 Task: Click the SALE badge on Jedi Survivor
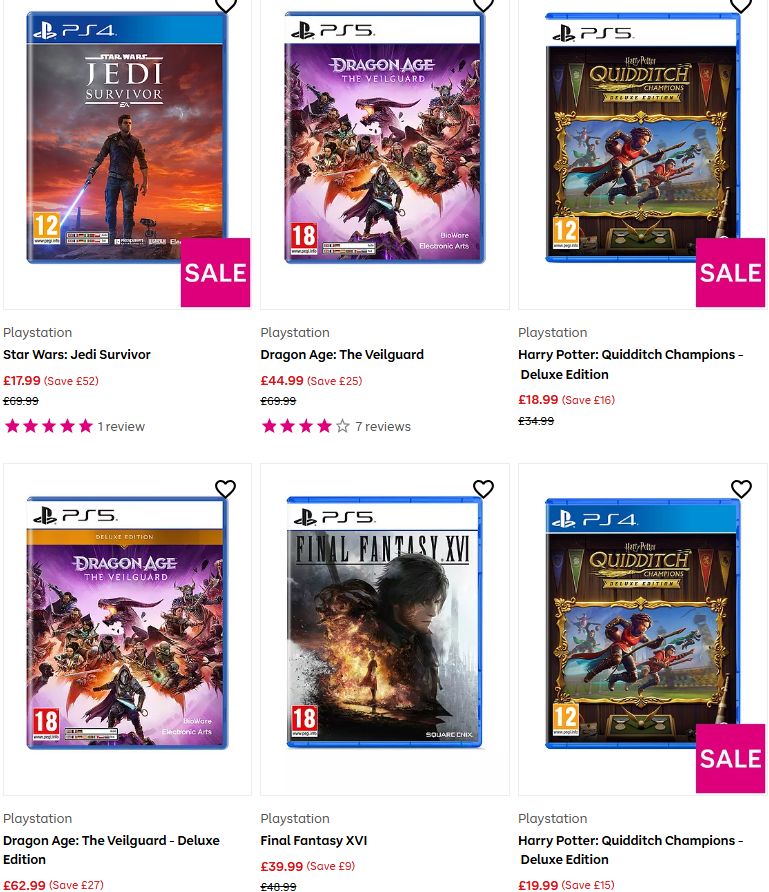(215, 272)
